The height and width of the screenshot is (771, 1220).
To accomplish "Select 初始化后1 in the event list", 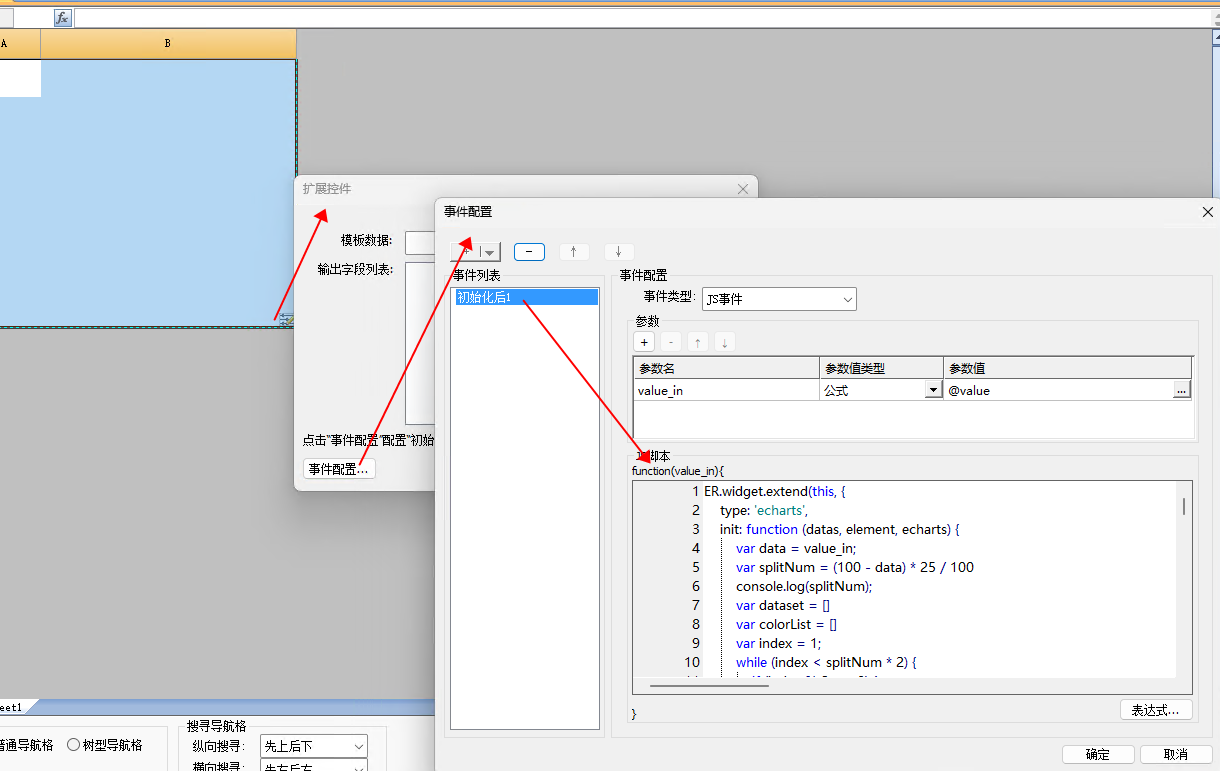I will click(x=525, y=298).
